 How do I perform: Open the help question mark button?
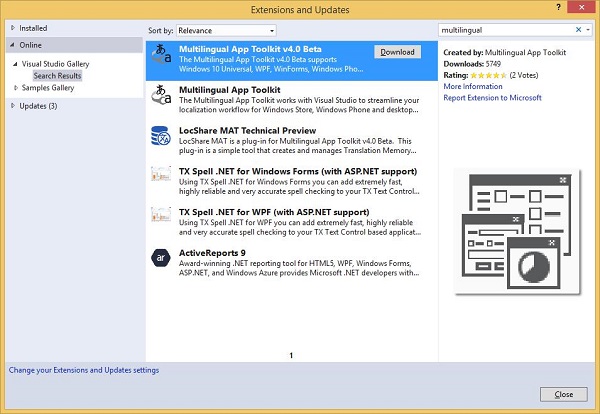[558, 7]
